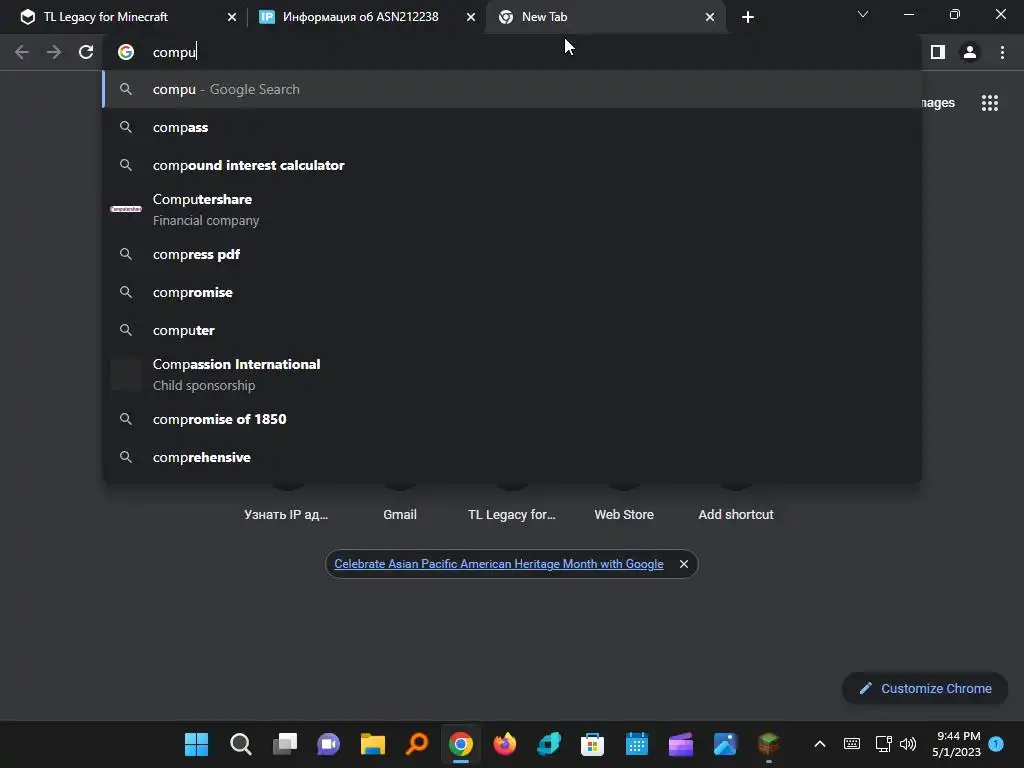Show hidden system tray icons
The width and height of the screenshot is (1024, 768).
coord(820,744)
